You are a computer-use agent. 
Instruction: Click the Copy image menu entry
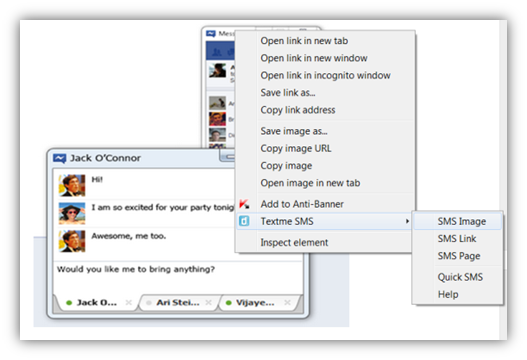coord(325,166)
